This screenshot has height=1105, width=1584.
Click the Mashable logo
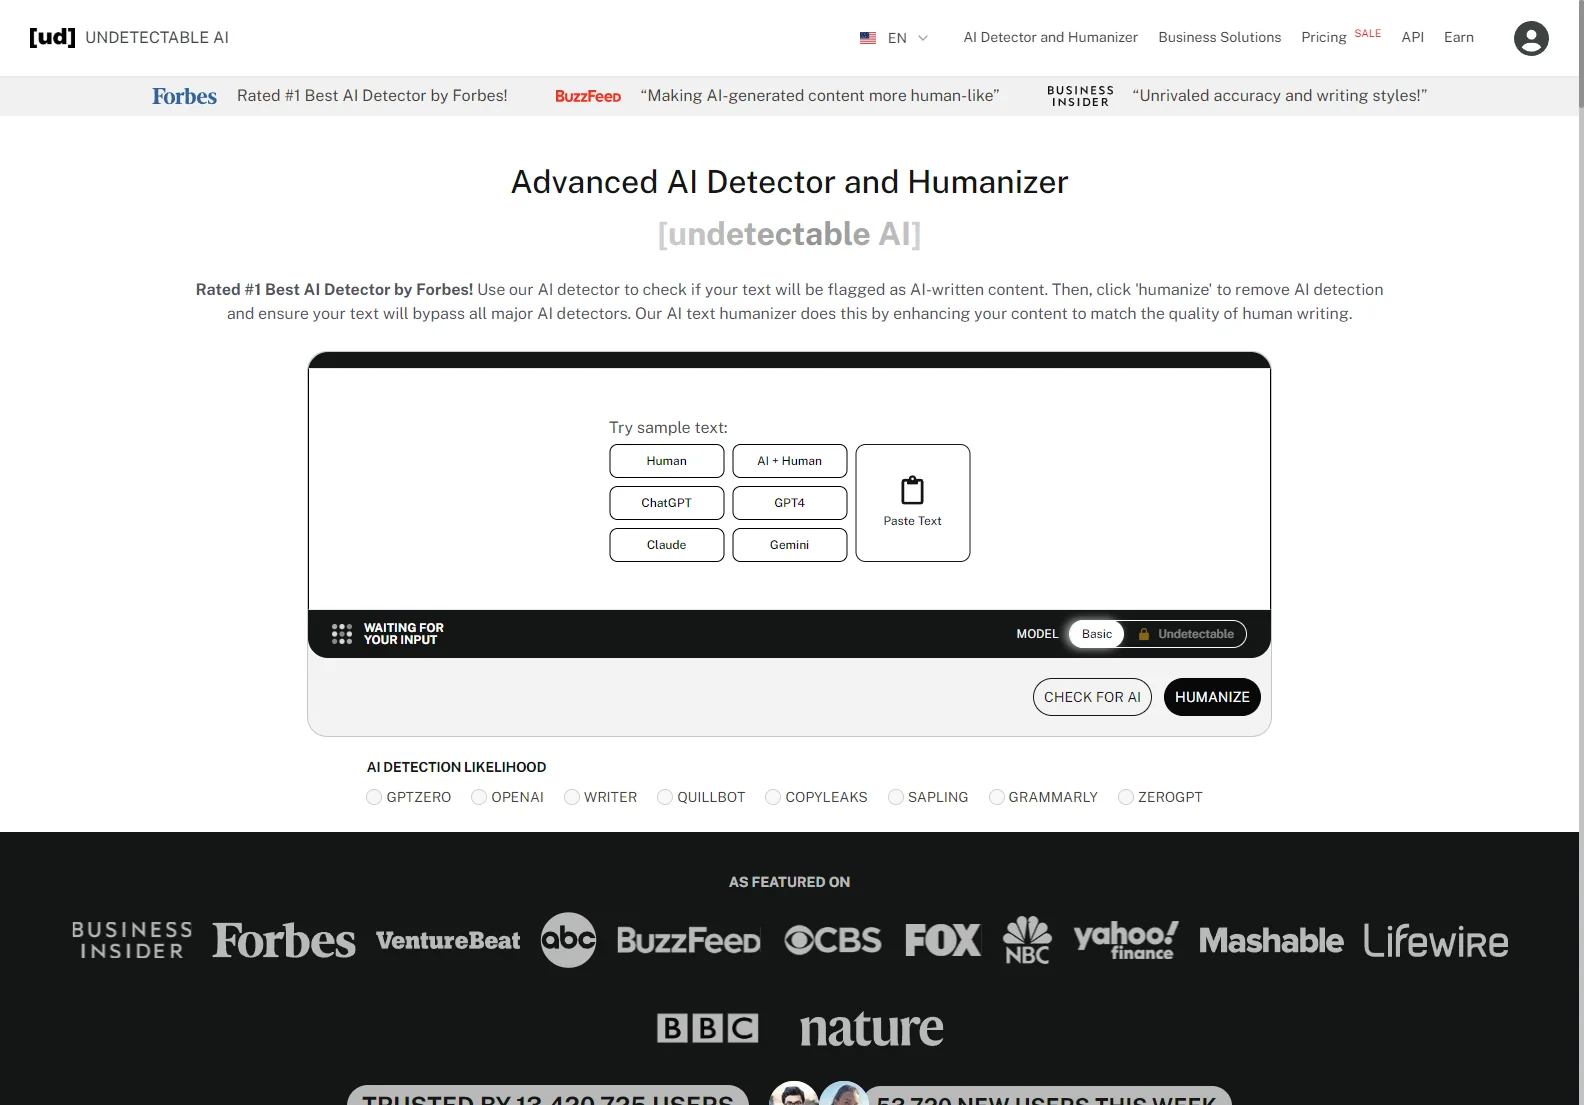coord(1271,940)
